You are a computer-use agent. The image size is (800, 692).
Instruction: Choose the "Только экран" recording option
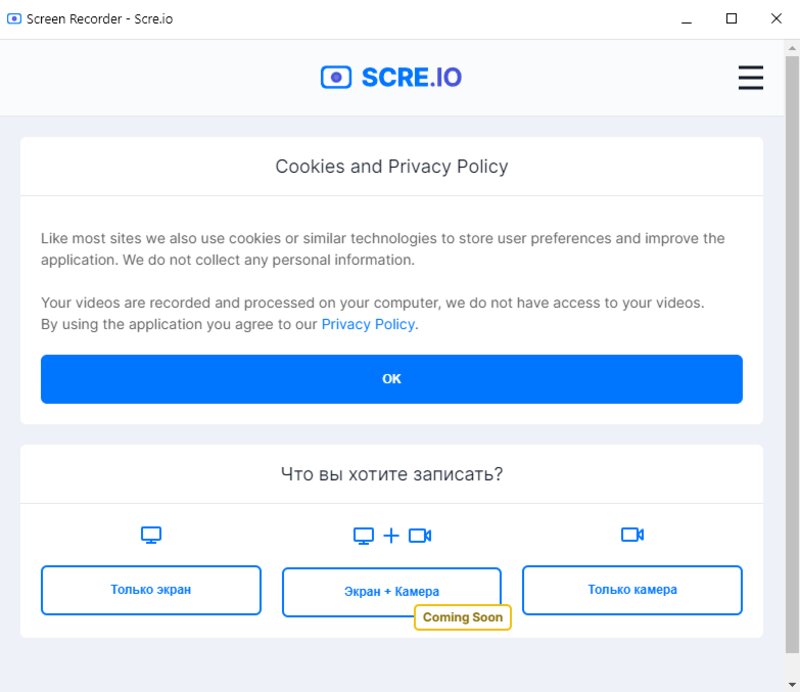click(x=150, y=590)
